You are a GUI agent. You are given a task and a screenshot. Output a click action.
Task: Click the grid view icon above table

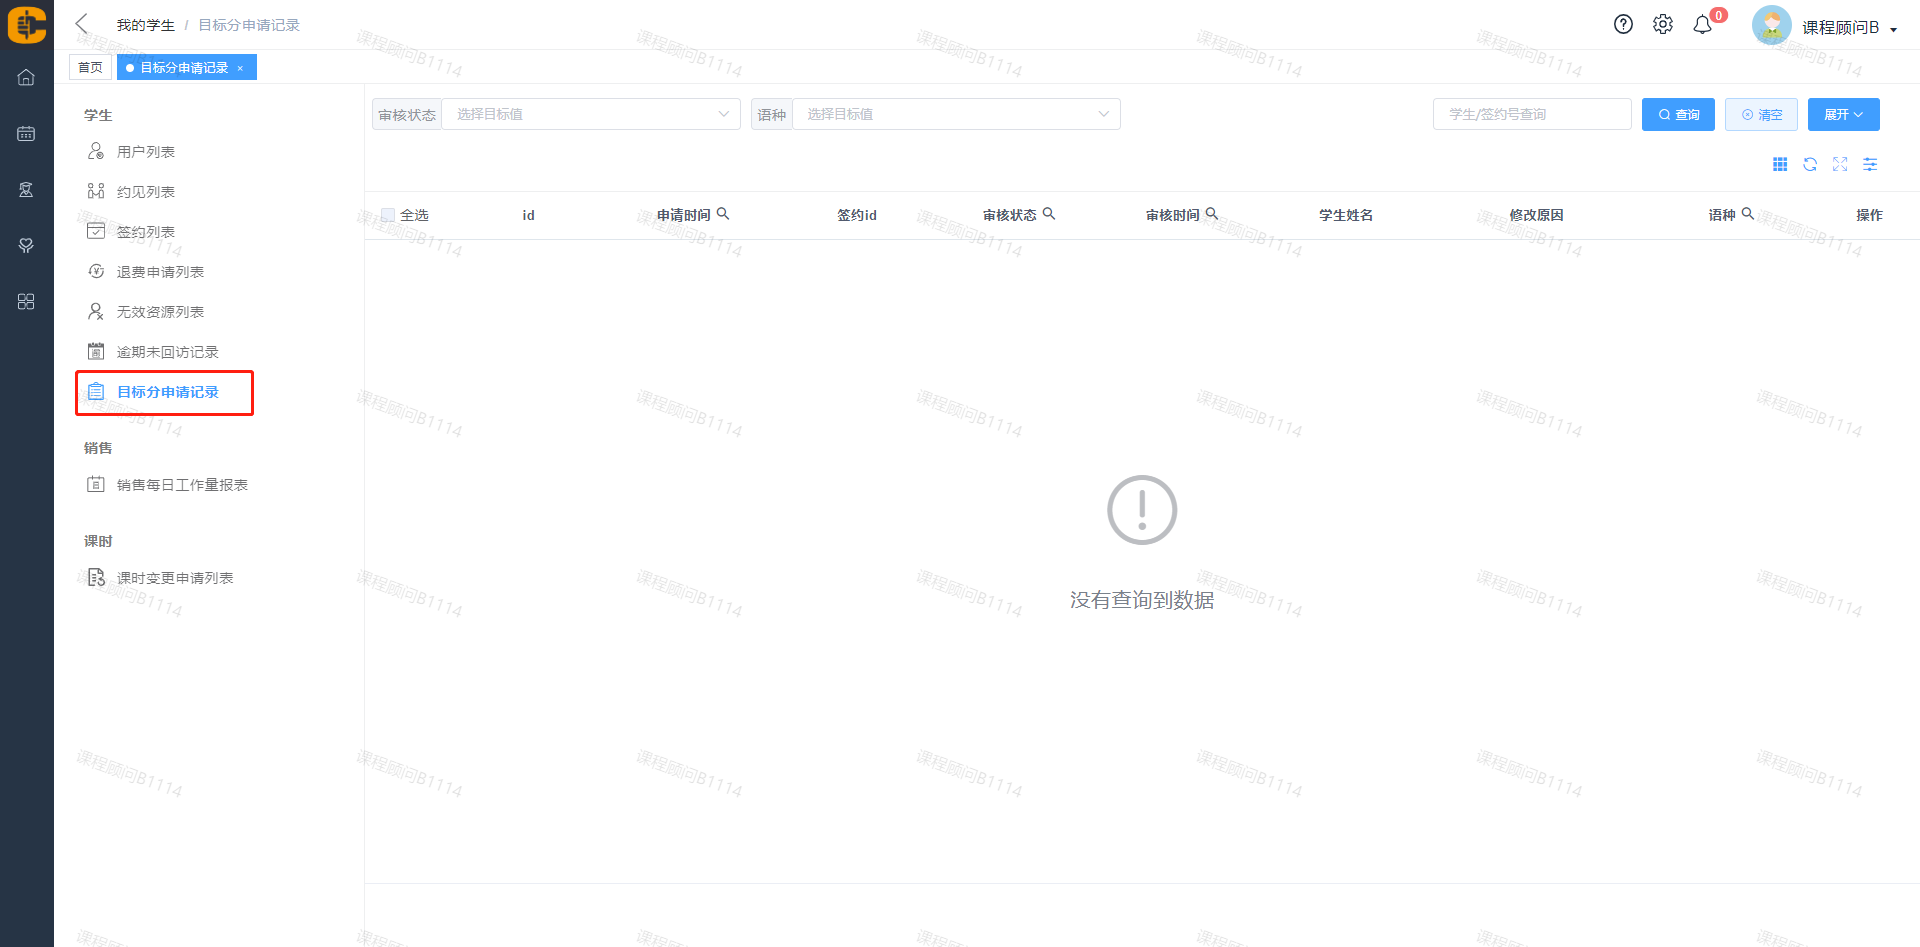click(1779, 164)
